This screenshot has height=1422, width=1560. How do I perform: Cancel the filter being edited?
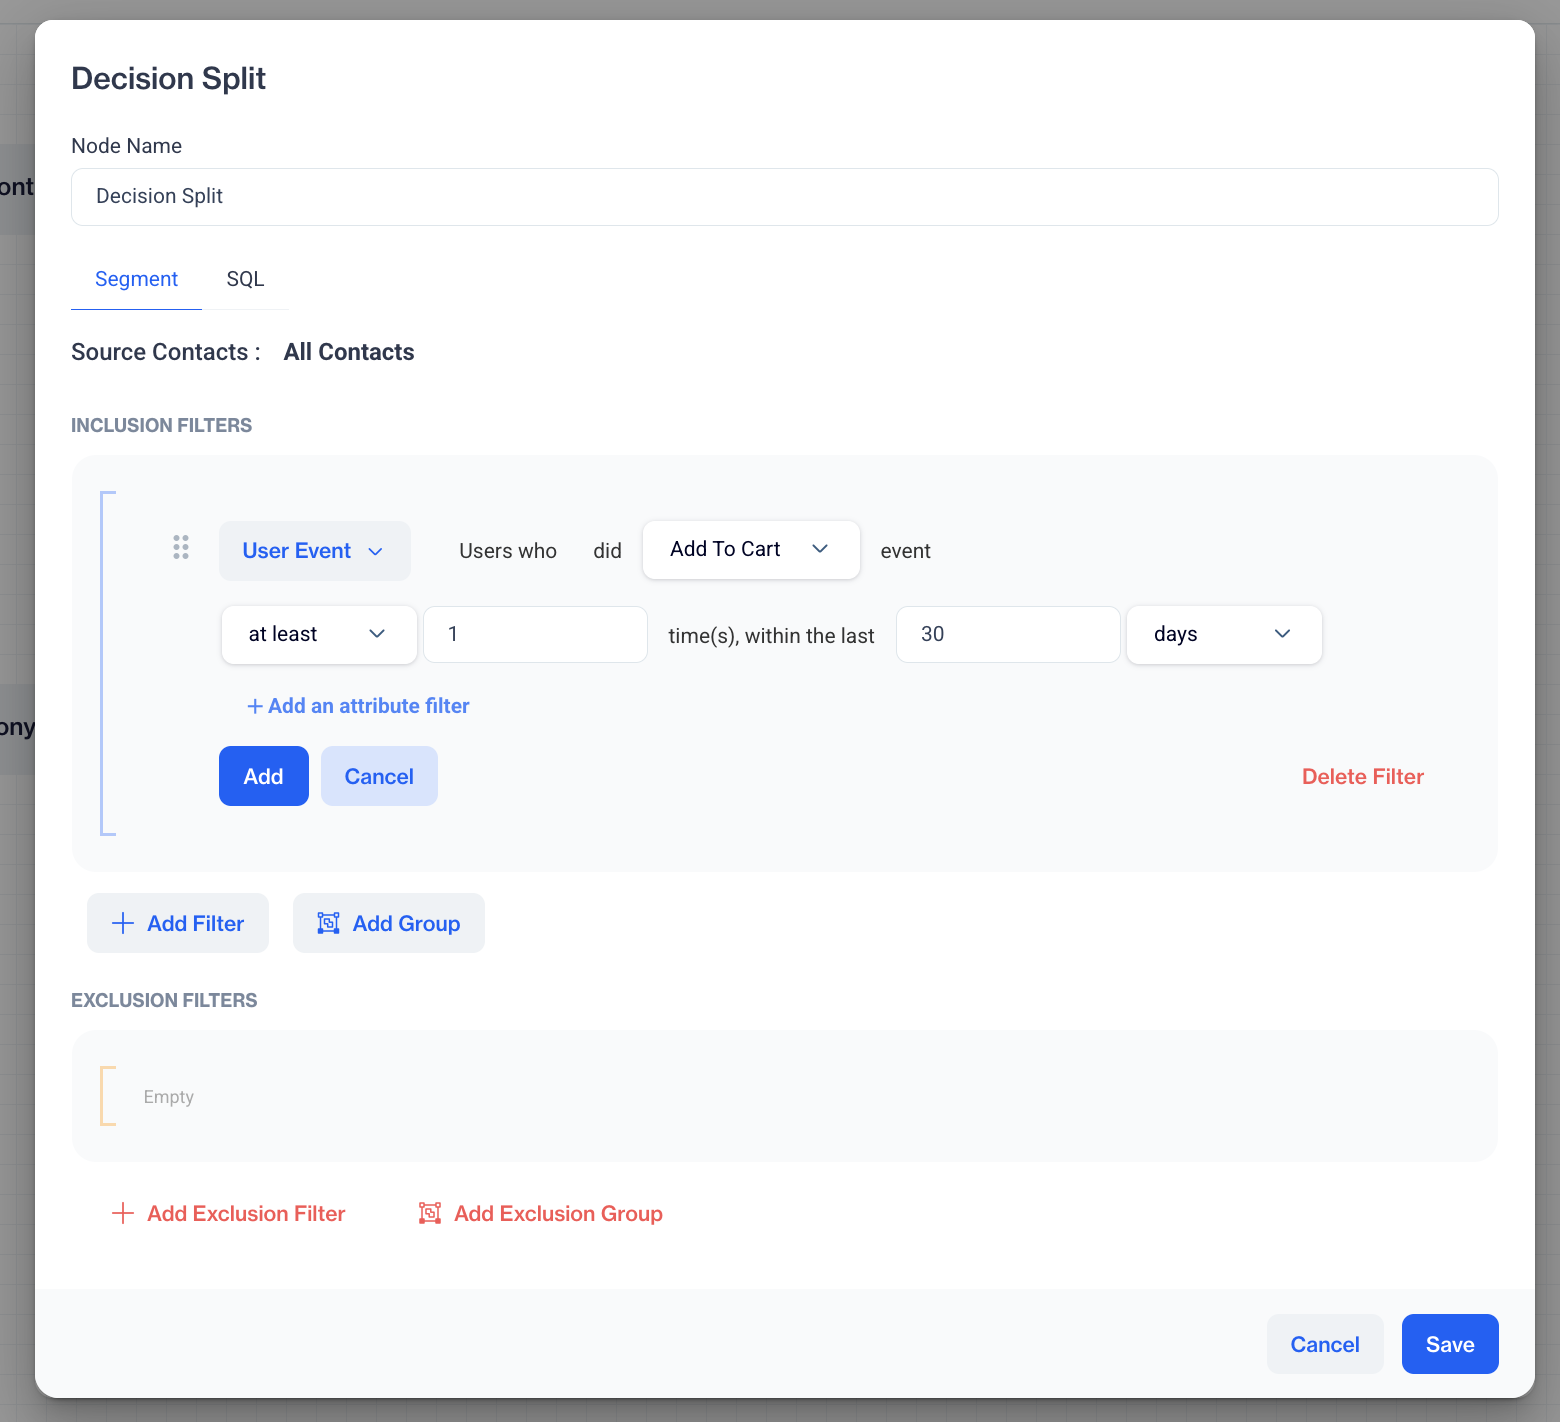[x=379, y=776]
